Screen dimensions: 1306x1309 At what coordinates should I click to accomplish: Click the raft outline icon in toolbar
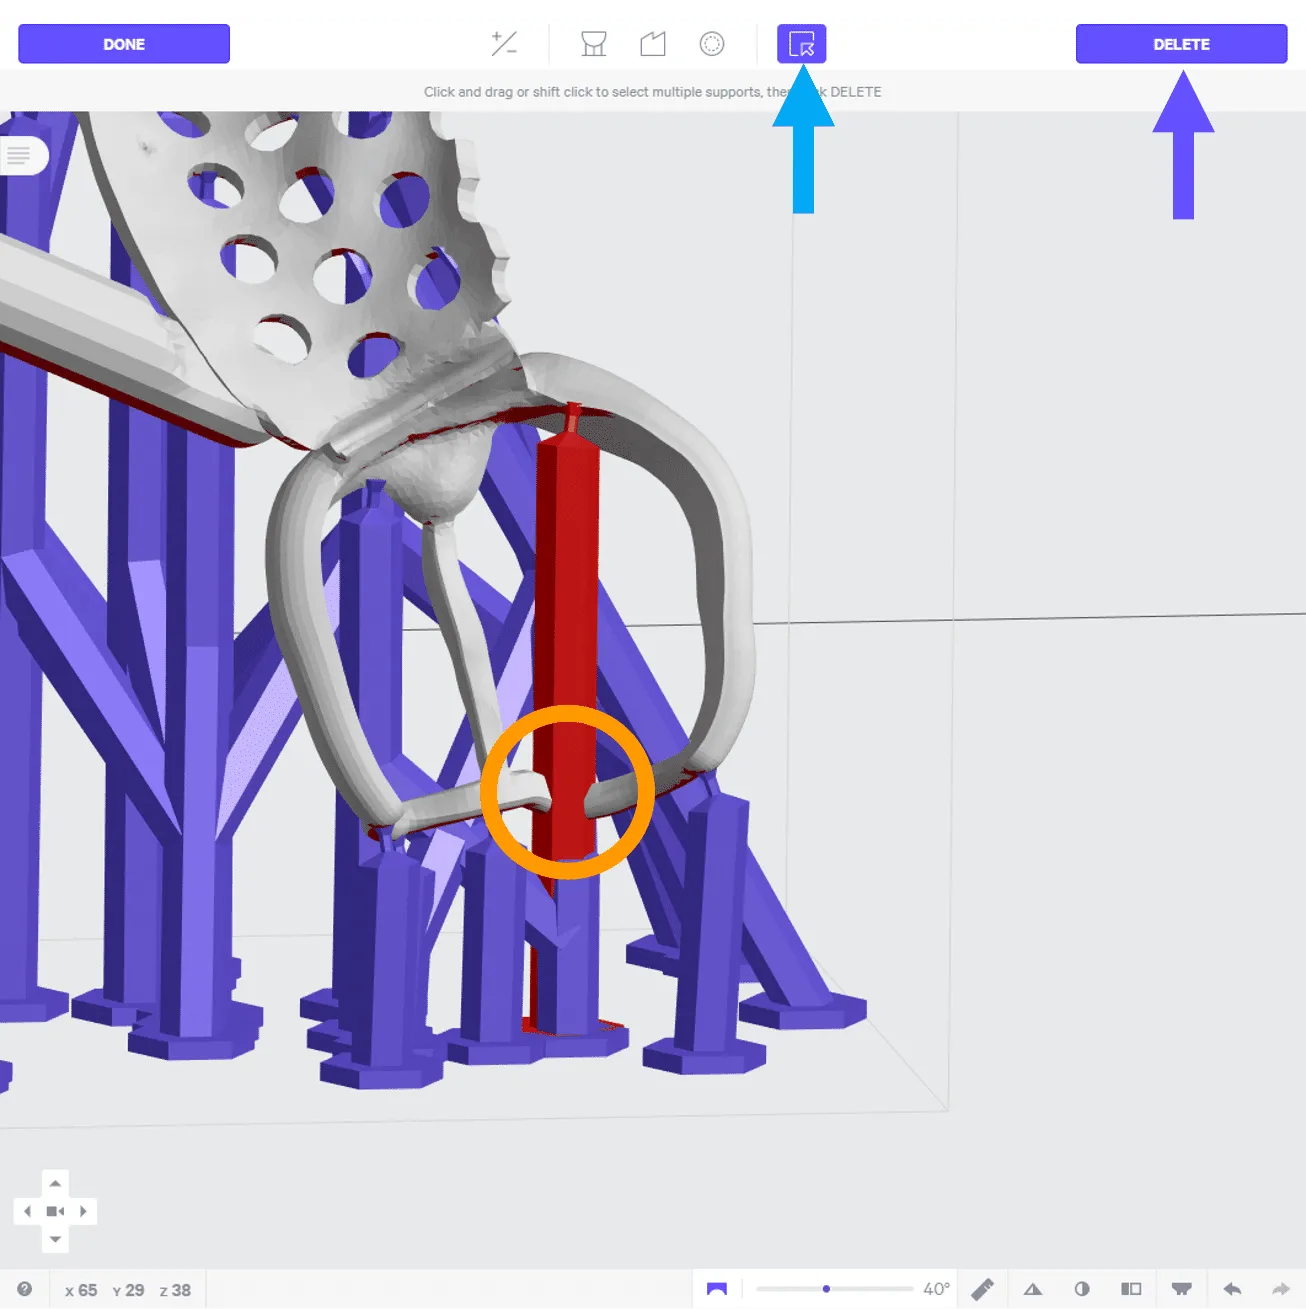click(x=653, y=44)
